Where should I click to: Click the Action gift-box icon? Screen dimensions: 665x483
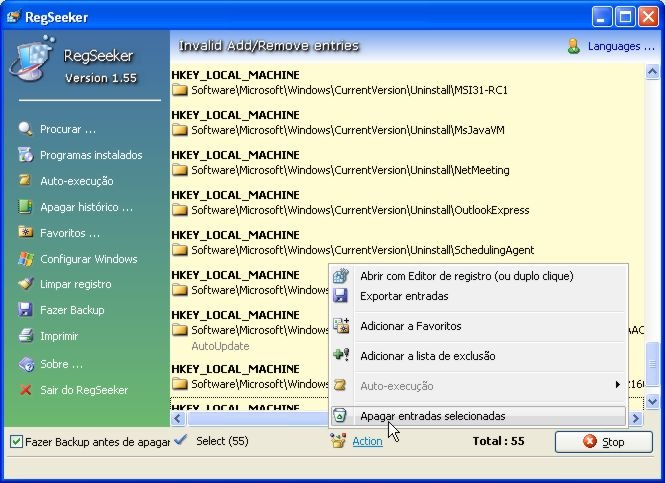pos(338,441)
